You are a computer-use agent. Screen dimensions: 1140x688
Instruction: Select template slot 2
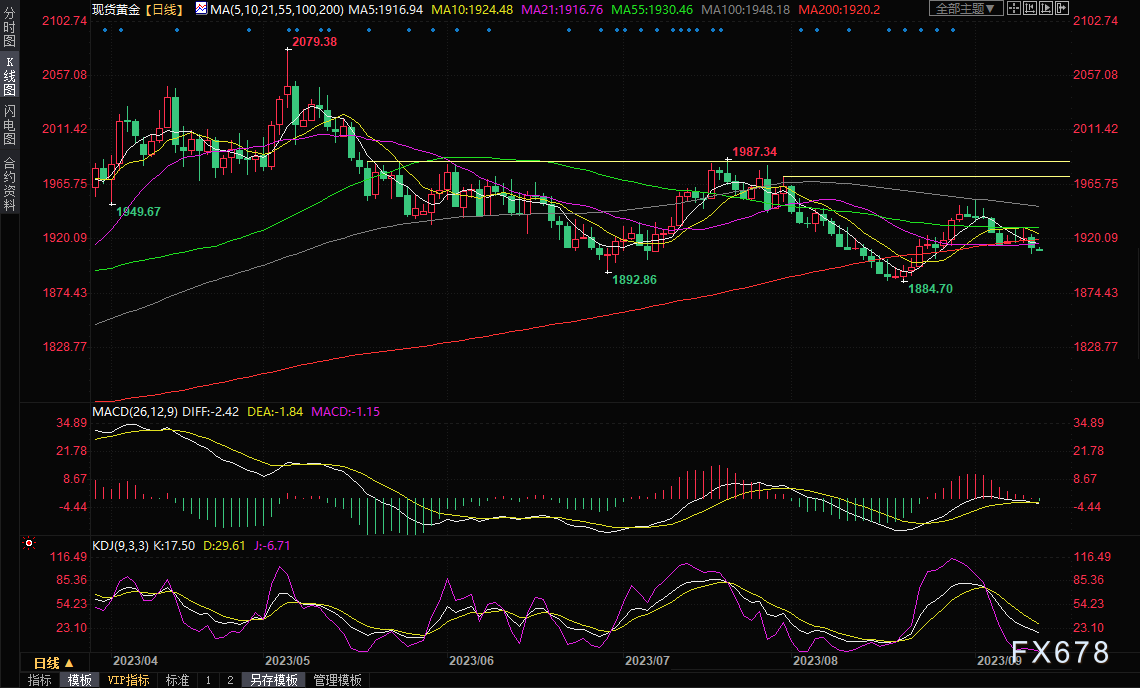point(229,680)
